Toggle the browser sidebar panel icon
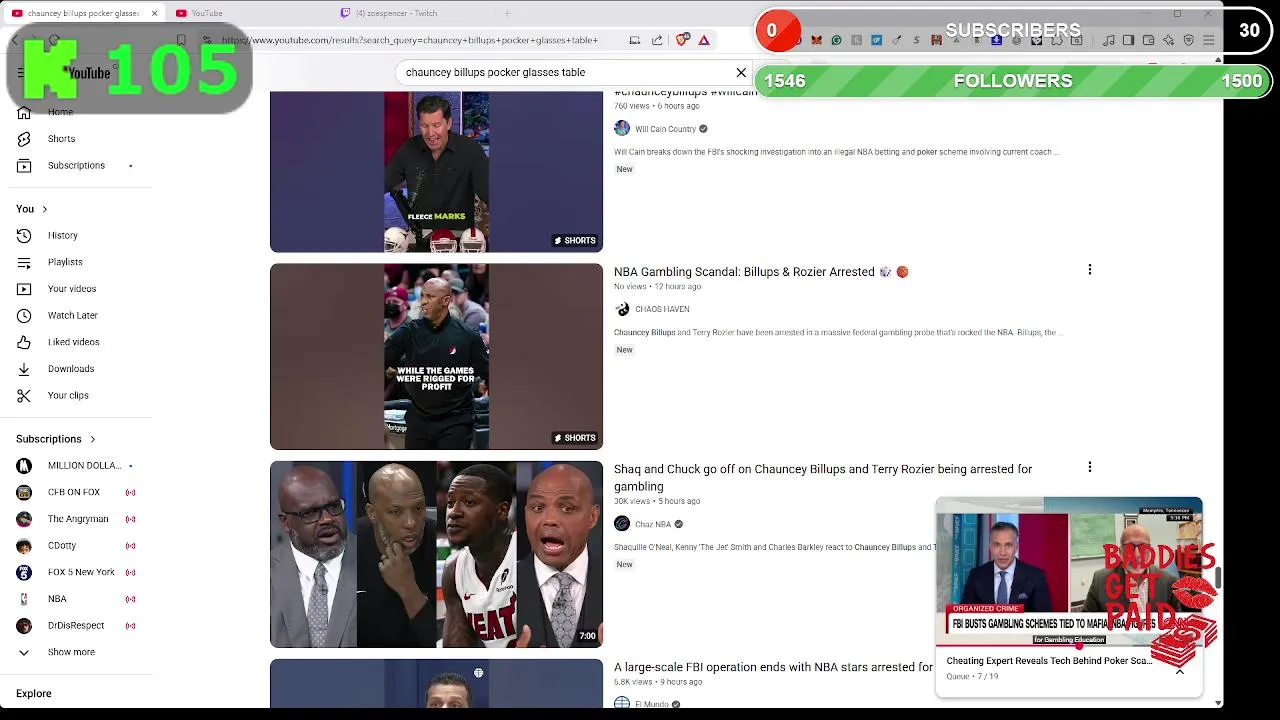Screen dimensions: 1280x720 [1128, 40]
